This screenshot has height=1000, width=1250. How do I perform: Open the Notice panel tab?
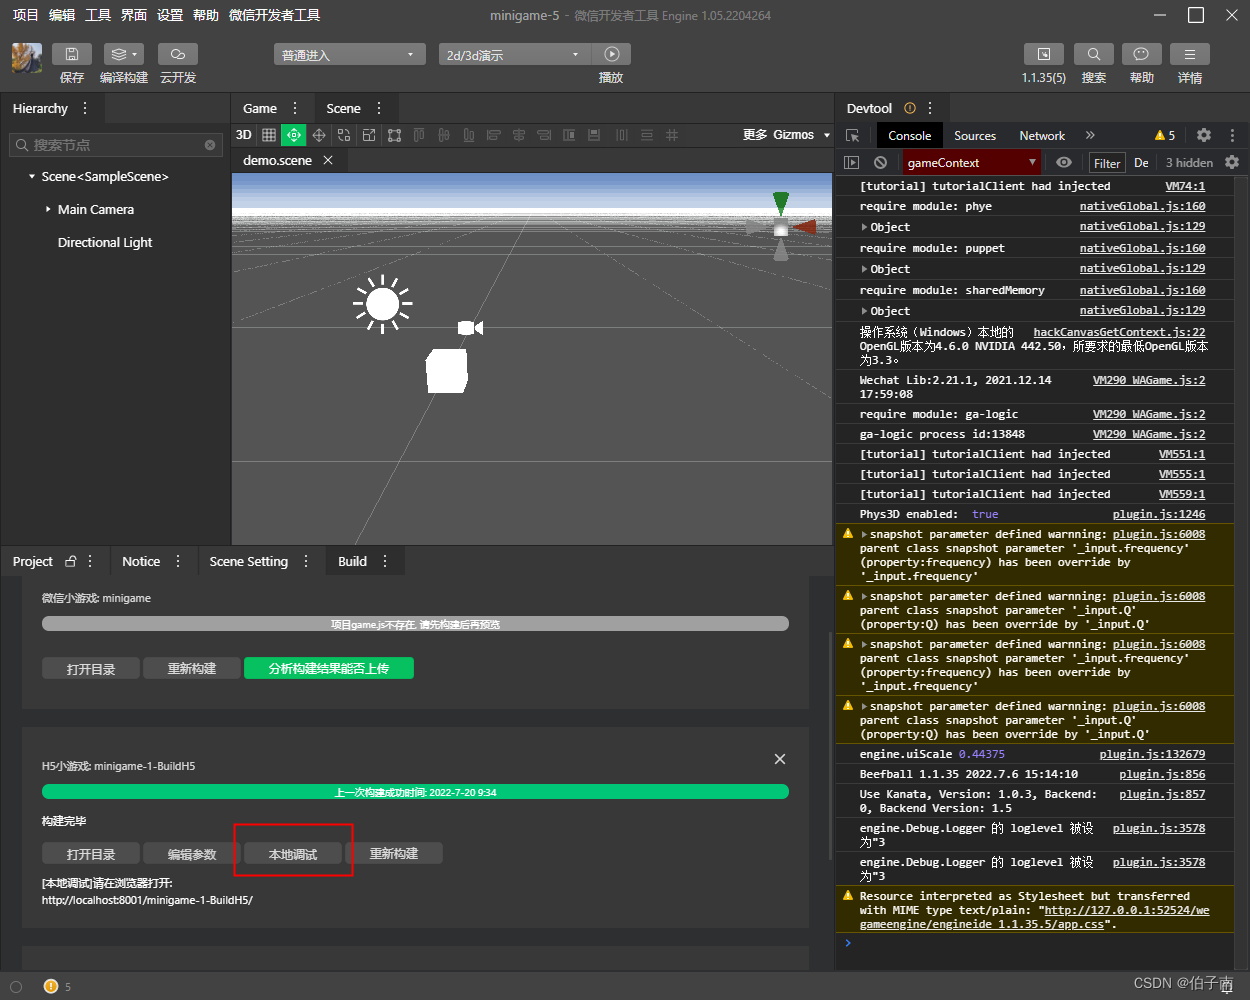(141, 562)
